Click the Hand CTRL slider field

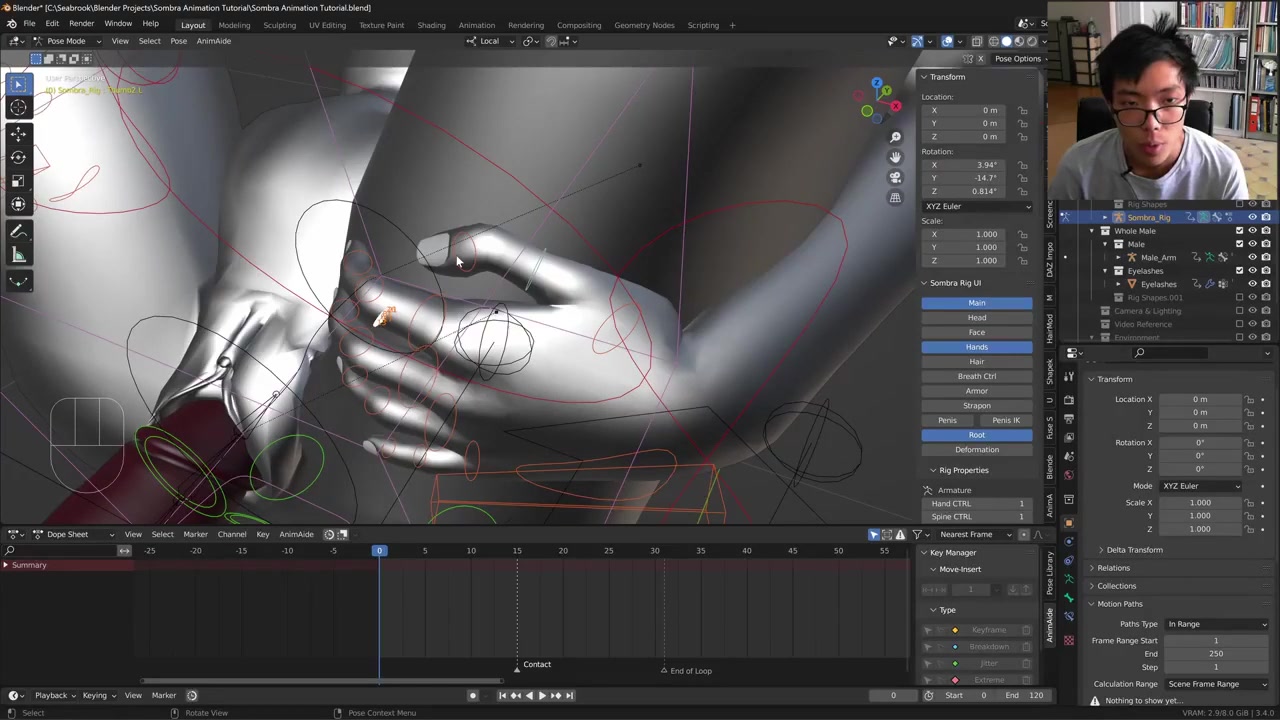[976, 504]
